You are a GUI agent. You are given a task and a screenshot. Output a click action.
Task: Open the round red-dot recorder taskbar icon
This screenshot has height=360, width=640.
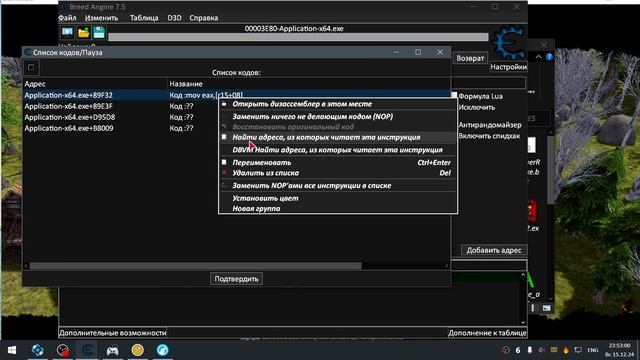(62, 350)
